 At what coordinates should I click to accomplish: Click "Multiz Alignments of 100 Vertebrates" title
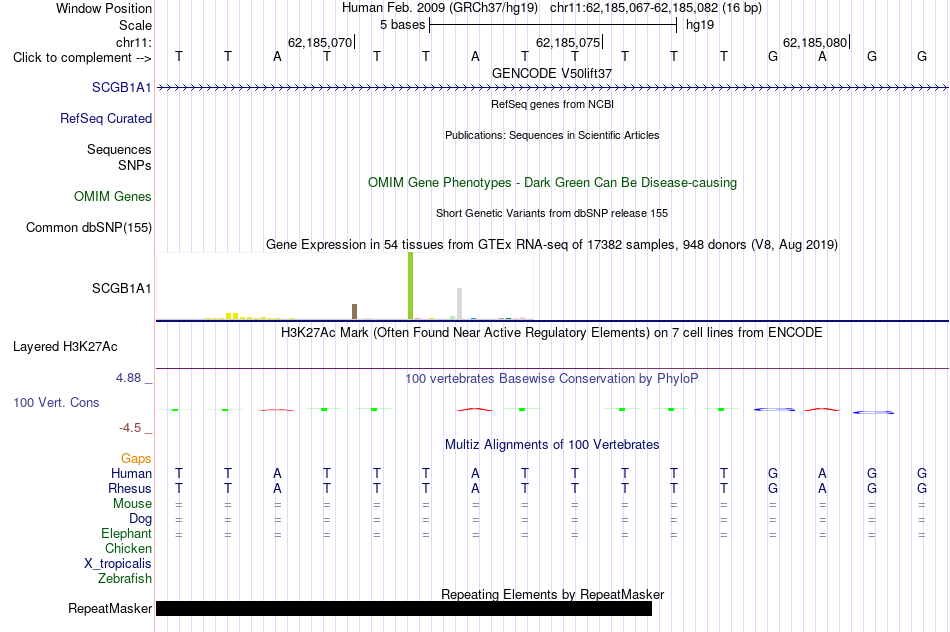click(552, 445)
